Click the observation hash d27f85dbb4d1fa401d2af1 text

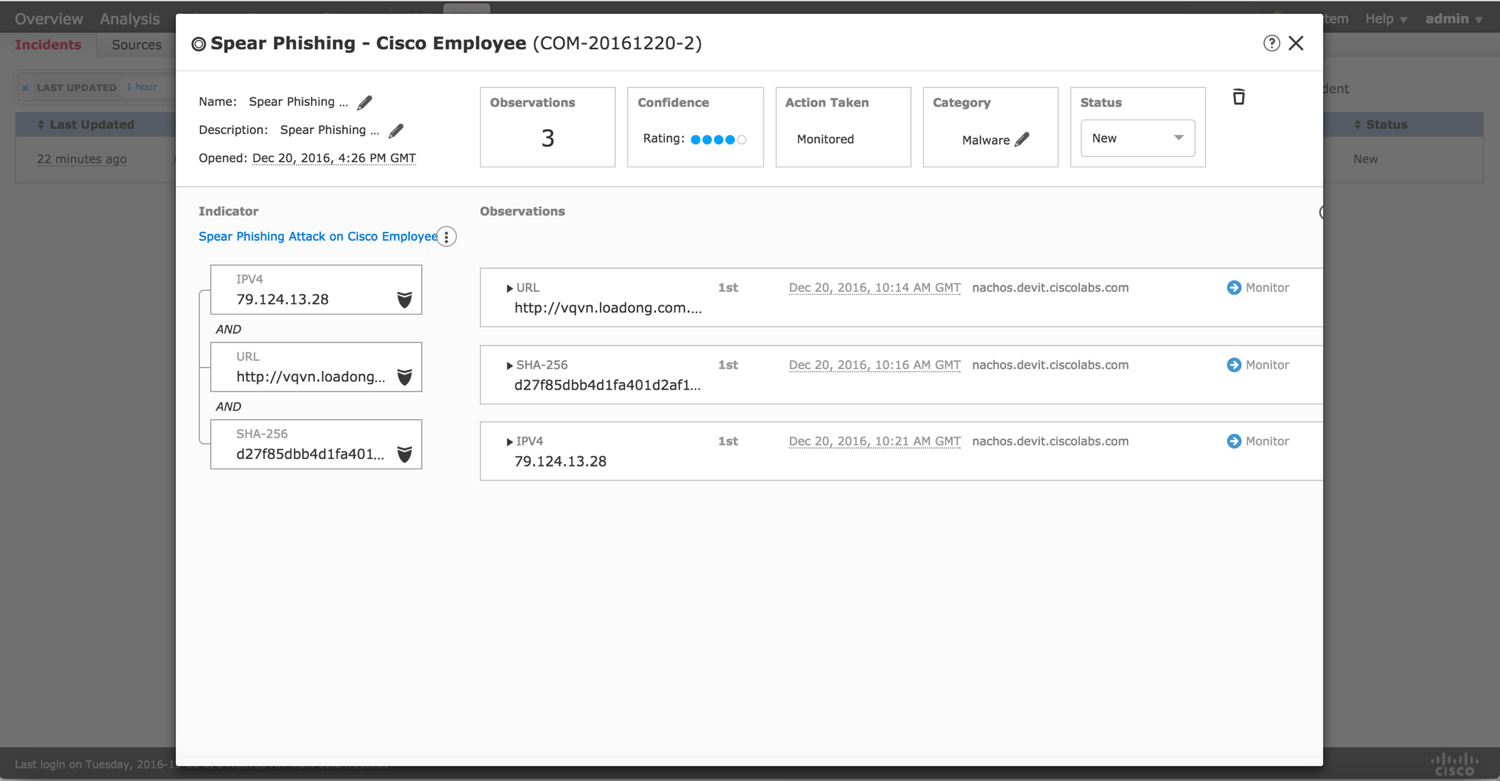[608, 385]
